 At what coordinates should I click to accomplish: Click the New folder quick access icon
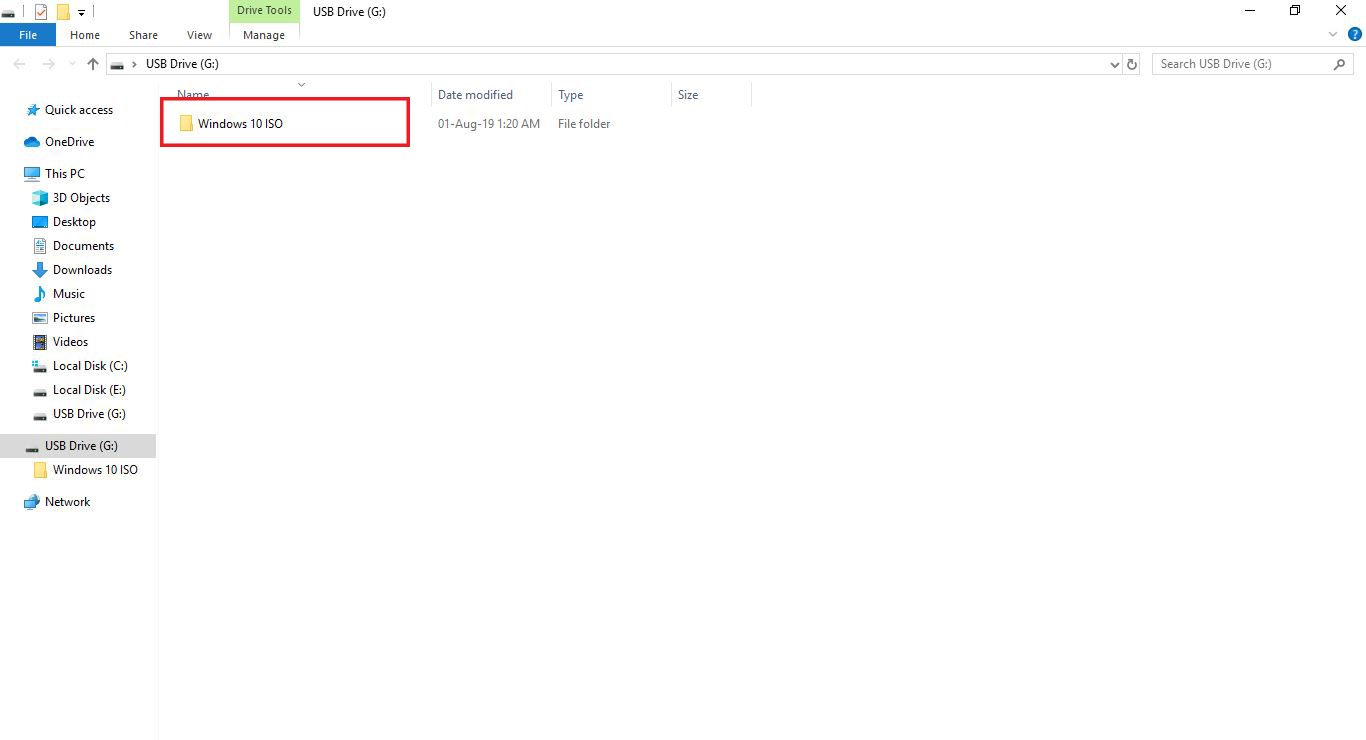coord(63,12)
